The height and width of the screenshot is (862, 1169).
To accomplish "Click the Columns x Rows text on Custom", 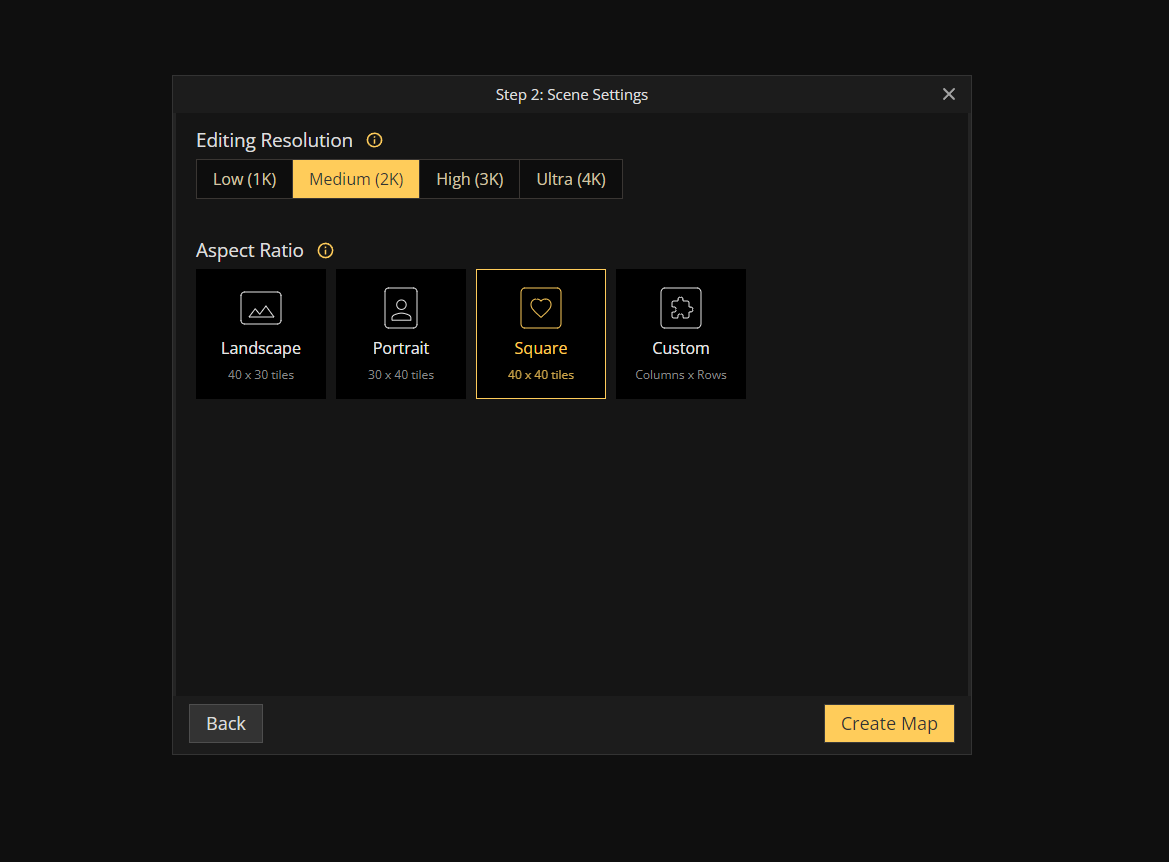I will (x=681, y=375).
